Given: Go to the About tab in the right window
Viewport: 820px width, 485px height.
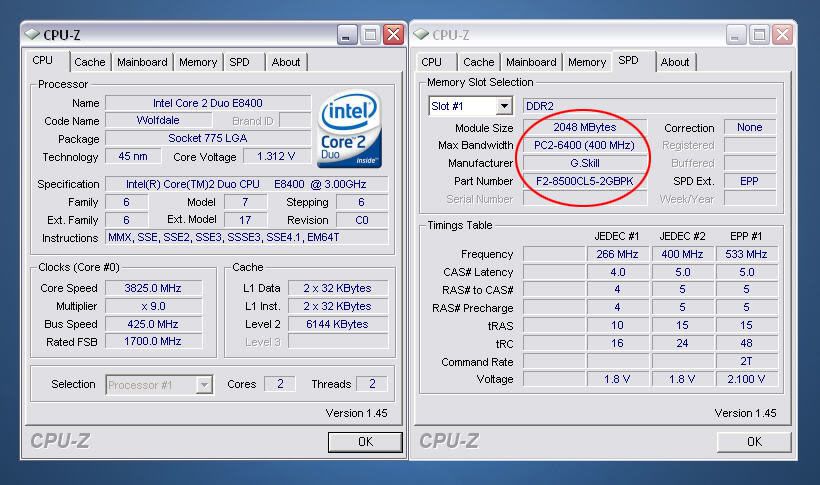Looking at the screenshot, I should point(675,62).
